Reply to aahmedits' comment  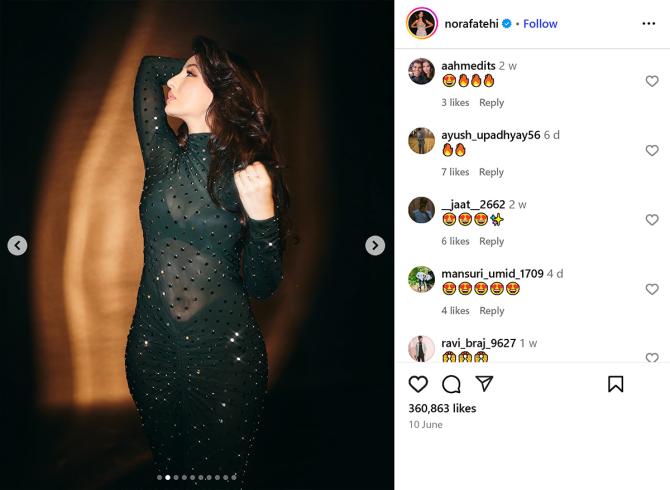(x=491, y=103)
